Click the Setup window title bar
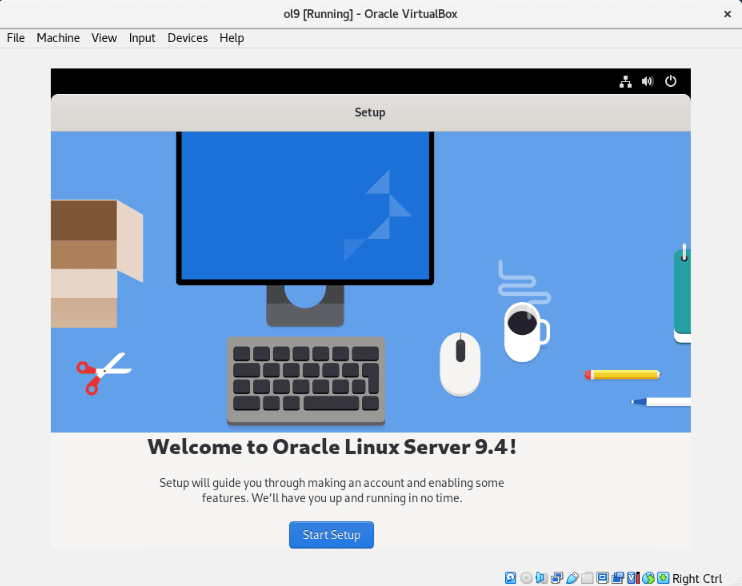 tap(371, 113)
